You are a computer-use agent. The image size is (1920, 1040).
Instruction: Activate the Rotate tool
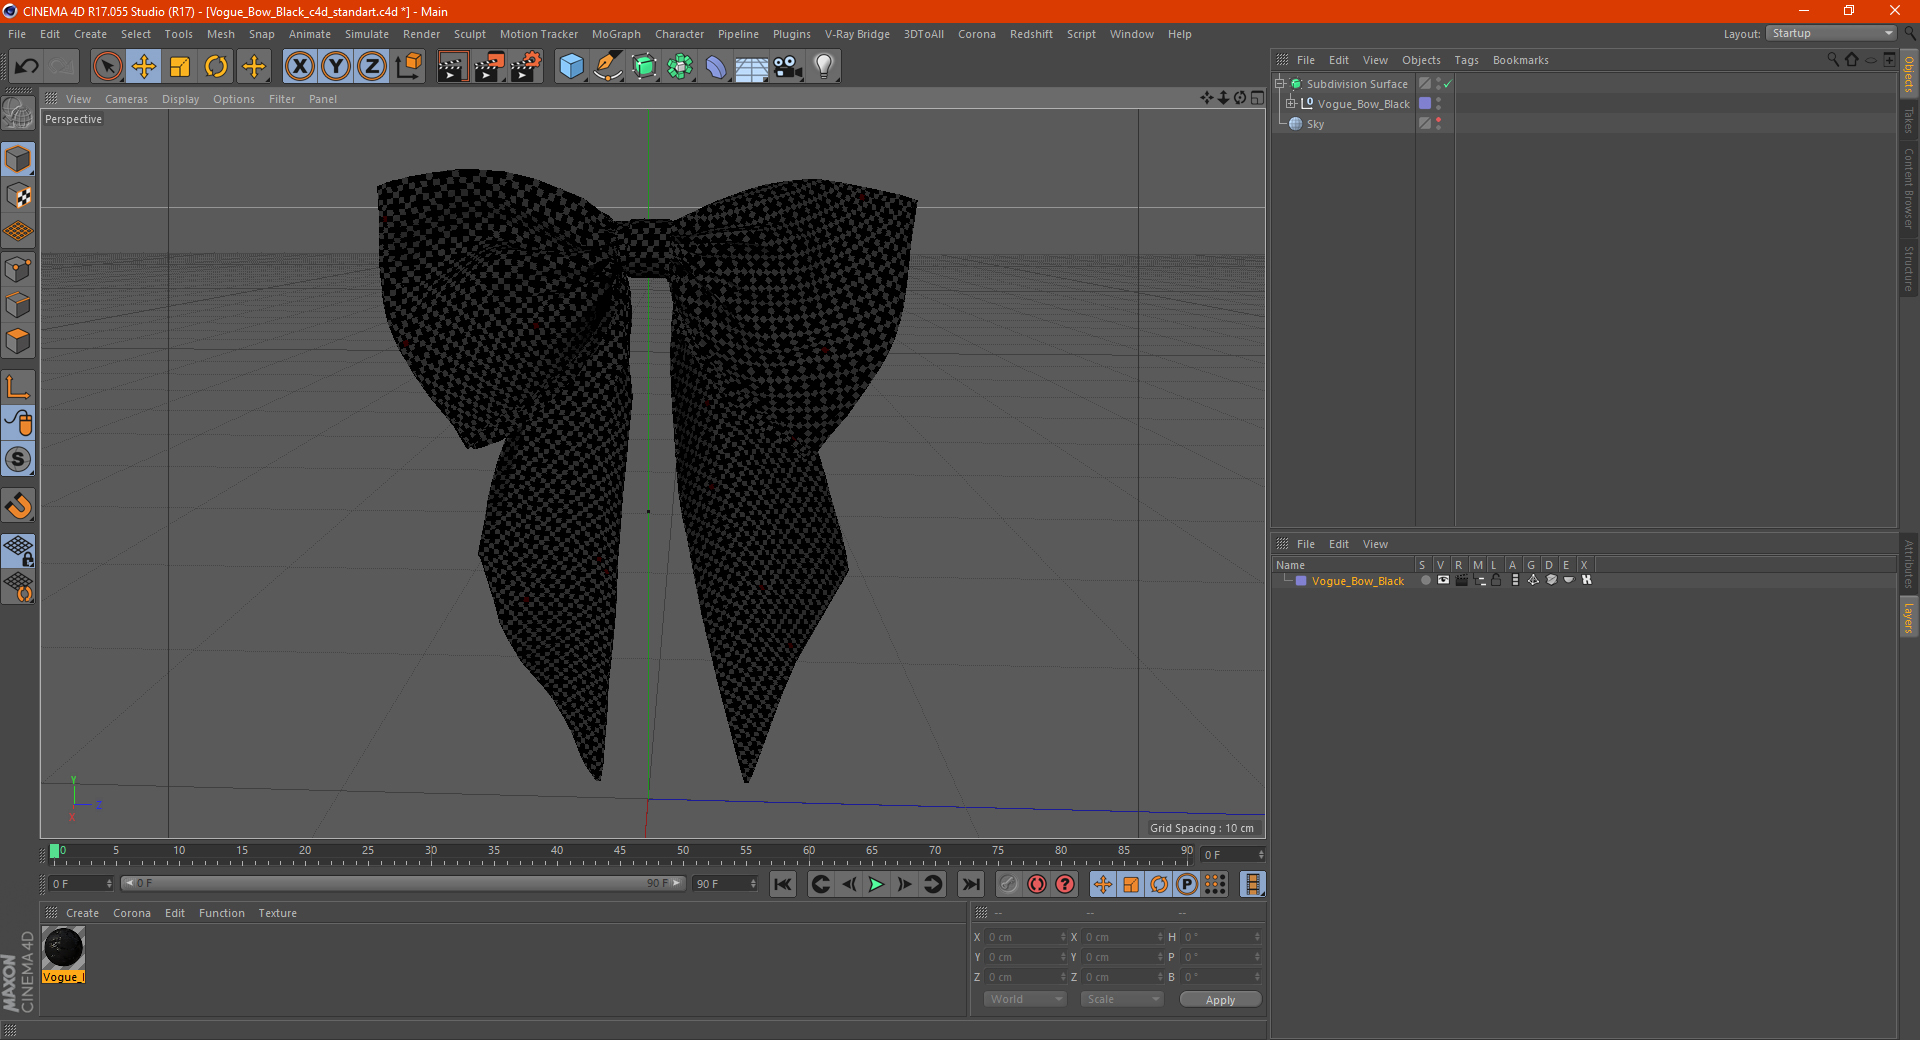216,67
